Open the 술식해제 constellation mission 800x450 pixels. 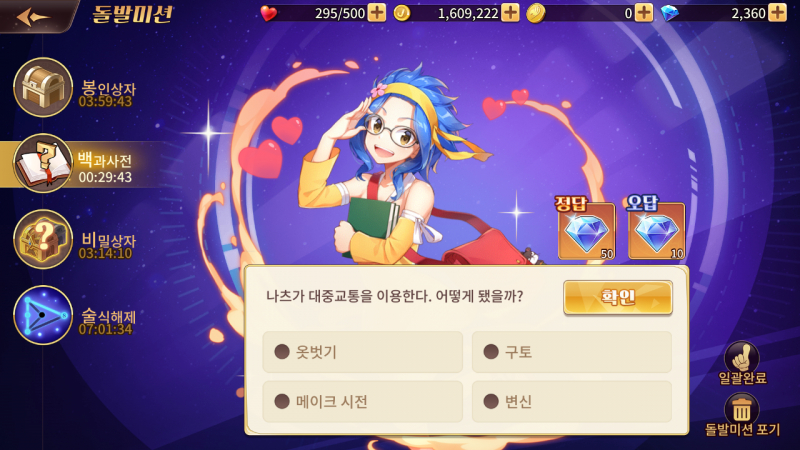click(x=43, y=315)
